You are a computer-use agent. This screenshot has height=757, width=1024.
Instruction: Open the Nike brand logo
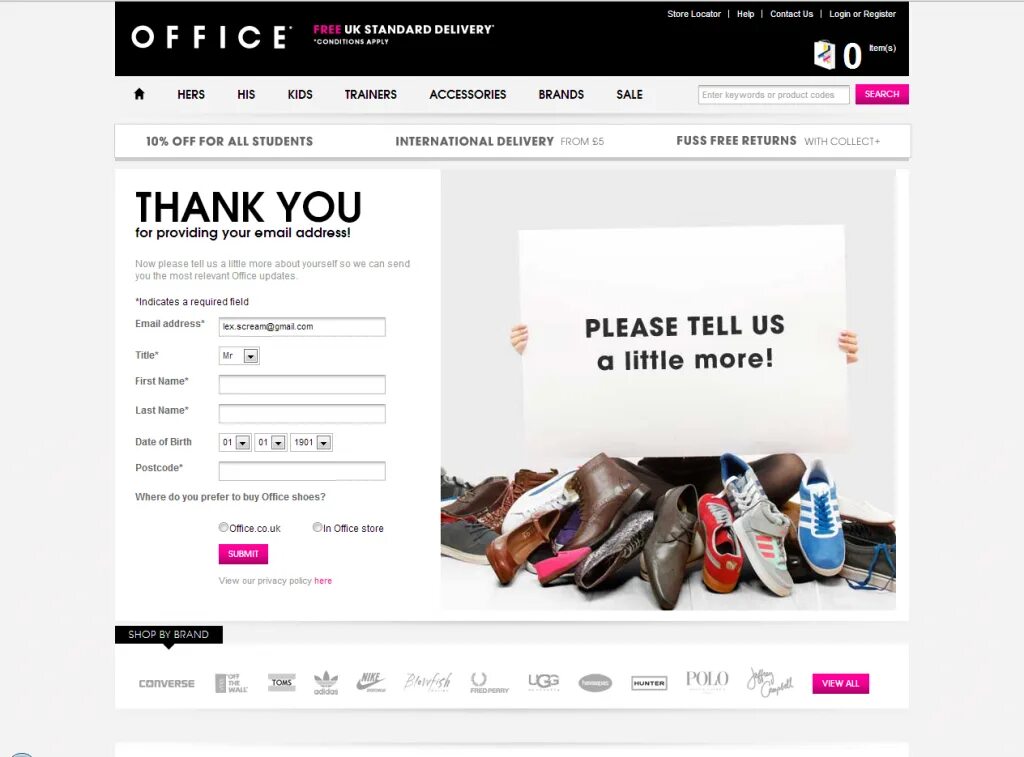coord(371,682)
